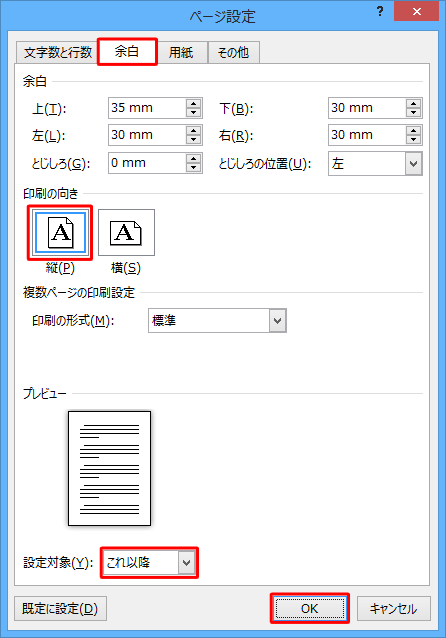Click the 上(T) margin input field
Viewport: 446px width, 638px height.
coord(147,108)
